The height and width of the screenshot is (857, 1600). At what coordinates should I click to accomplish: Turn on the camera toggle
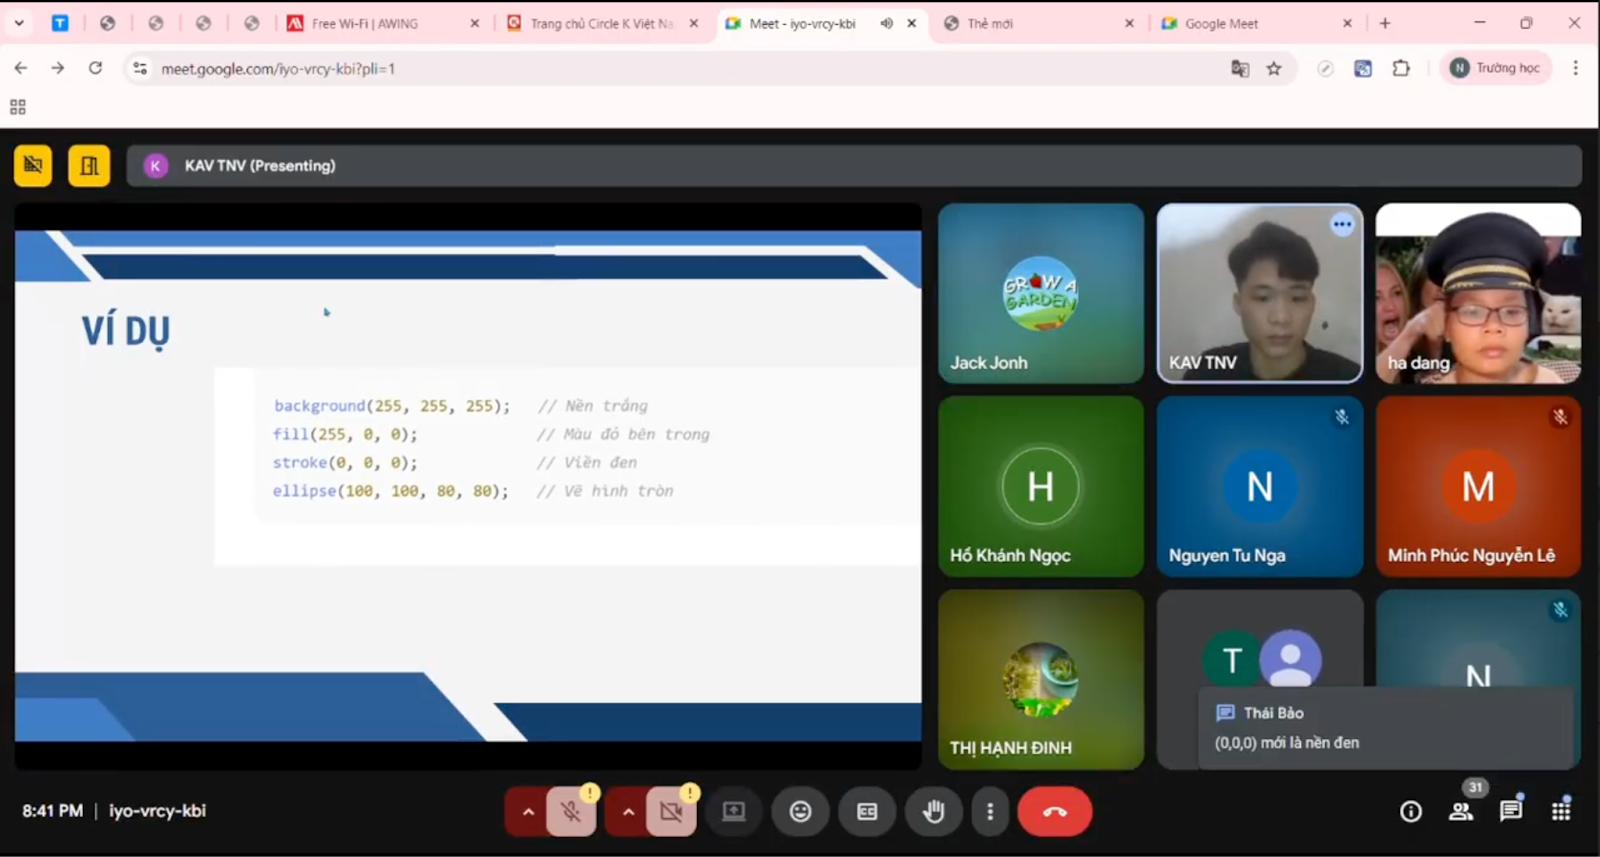pos(671,811)
